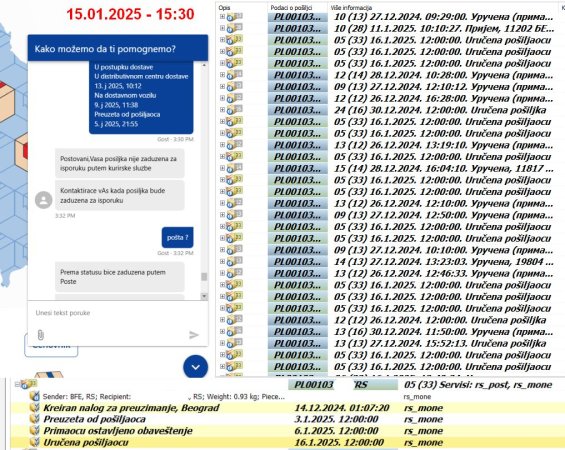Screen dimensions: 565x450
Task: Expand the row dated 11.1.2025. 10:10:27
Action: click(222, 28)
